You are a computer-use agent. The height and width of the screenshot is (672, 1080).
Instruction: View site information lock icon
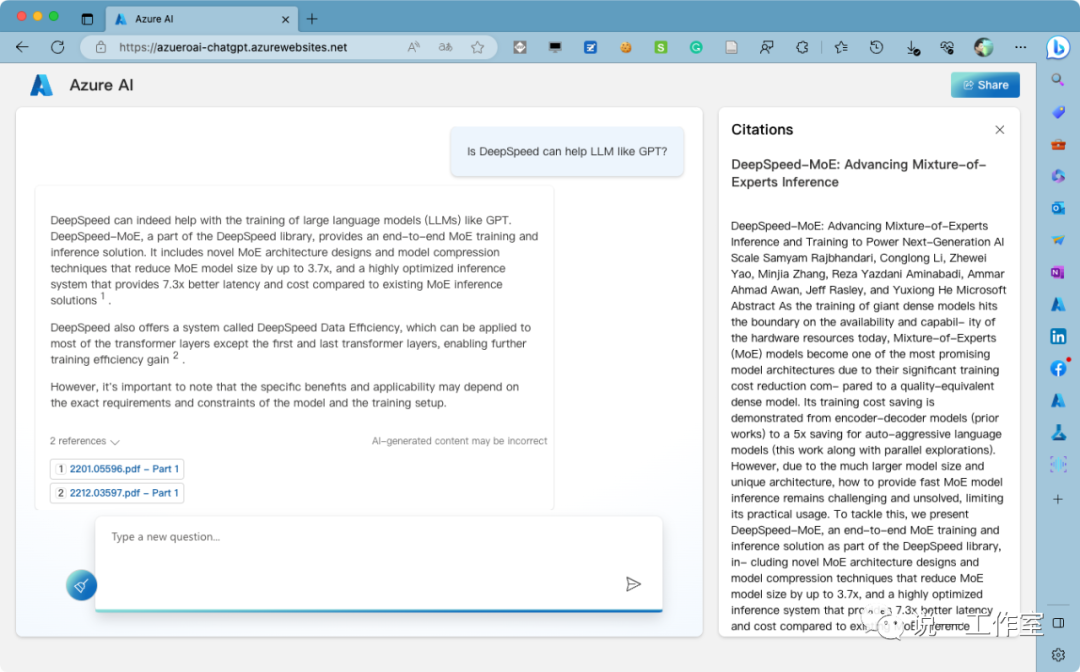[101, 48]
